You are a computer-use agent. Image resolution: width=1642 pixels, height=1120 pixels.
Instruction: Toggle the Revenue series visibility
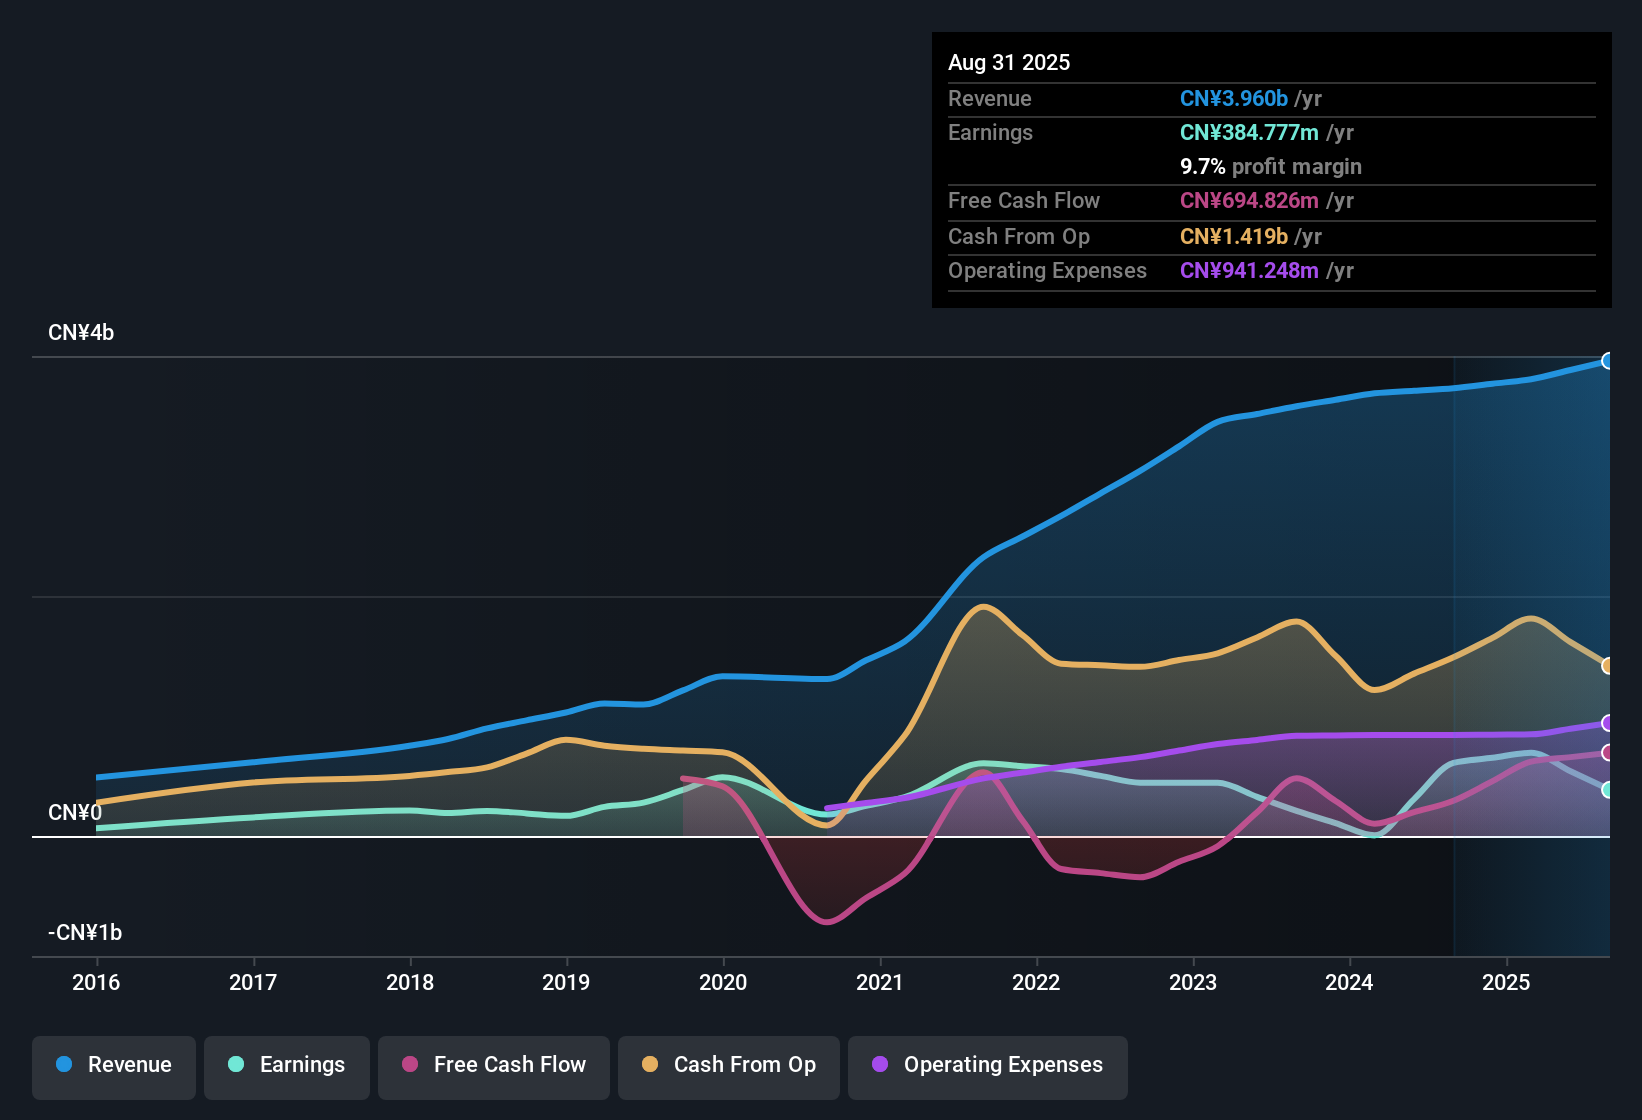coord(113,1067)
